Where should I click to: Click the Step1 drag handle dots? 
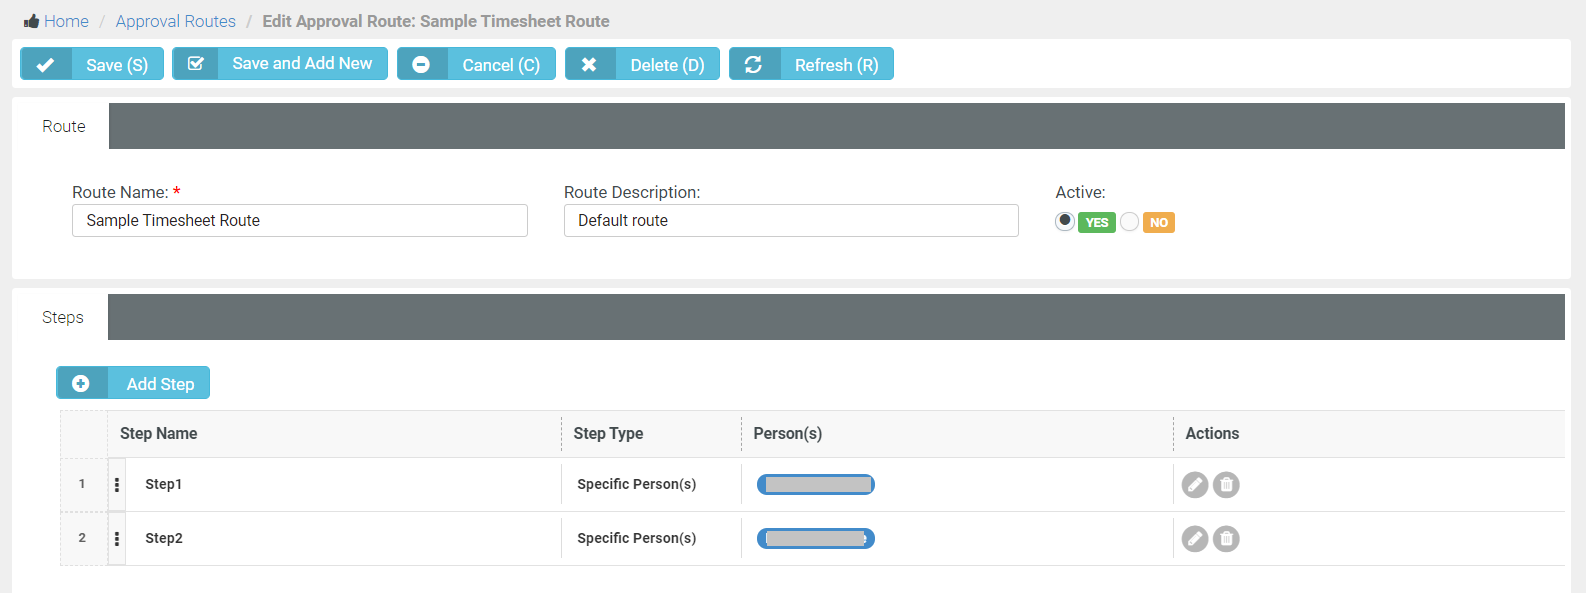point(117,485)
